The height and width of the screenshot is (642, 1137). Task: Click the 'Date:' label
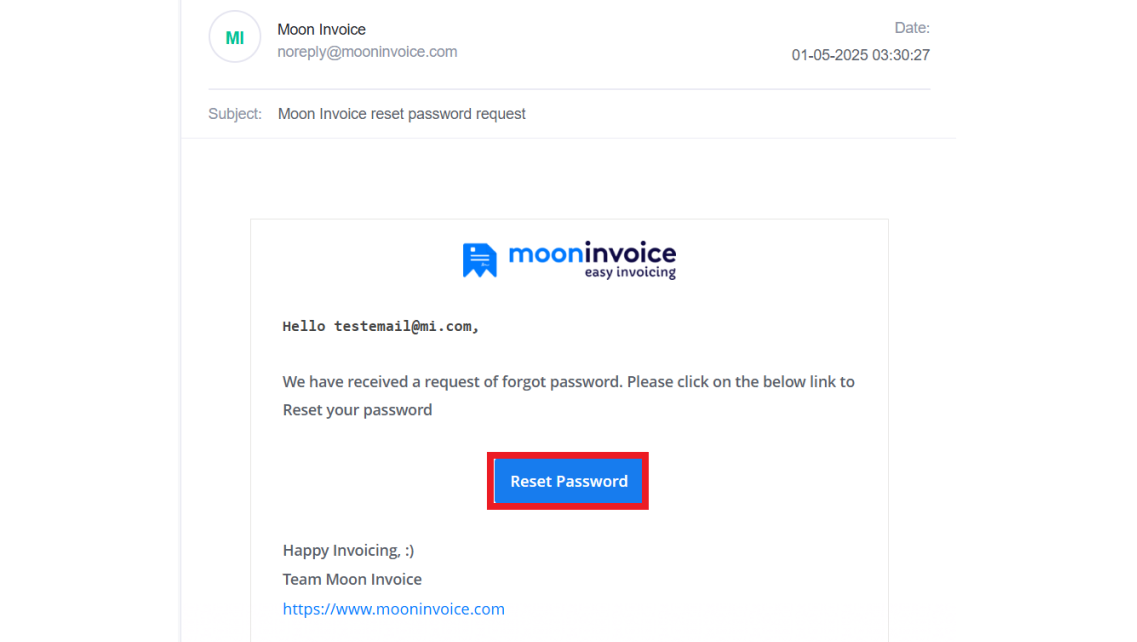coord(911,28)
